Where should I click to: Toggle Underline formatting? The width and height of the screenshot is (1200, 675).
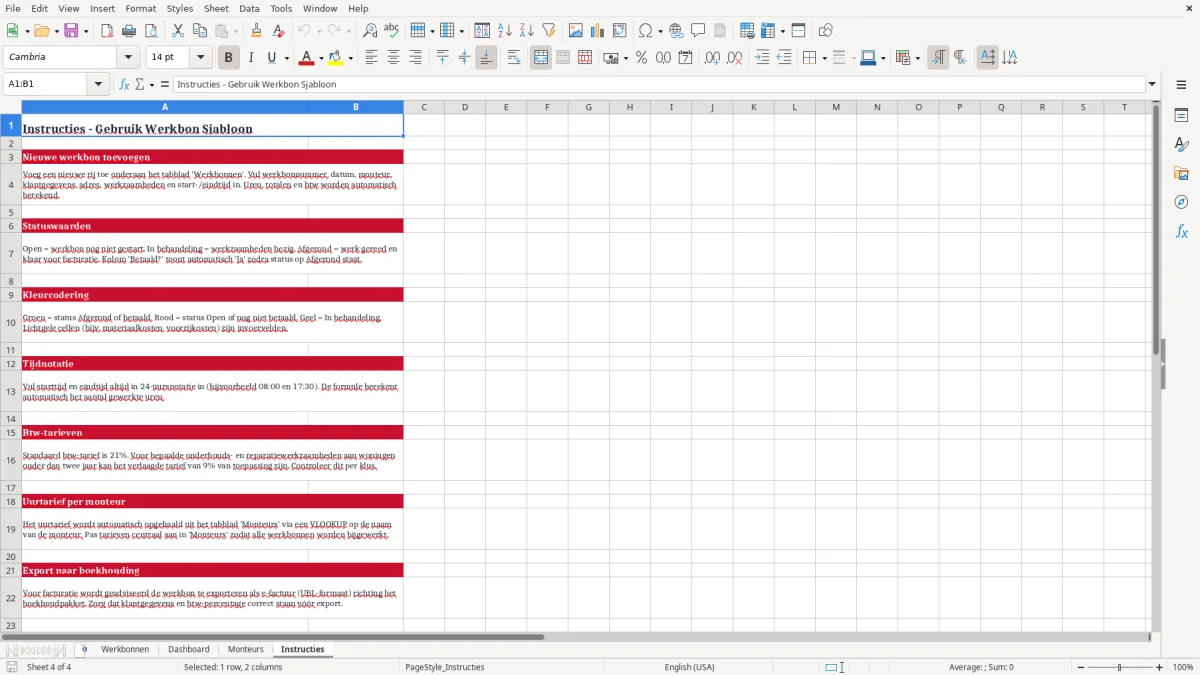271,58
